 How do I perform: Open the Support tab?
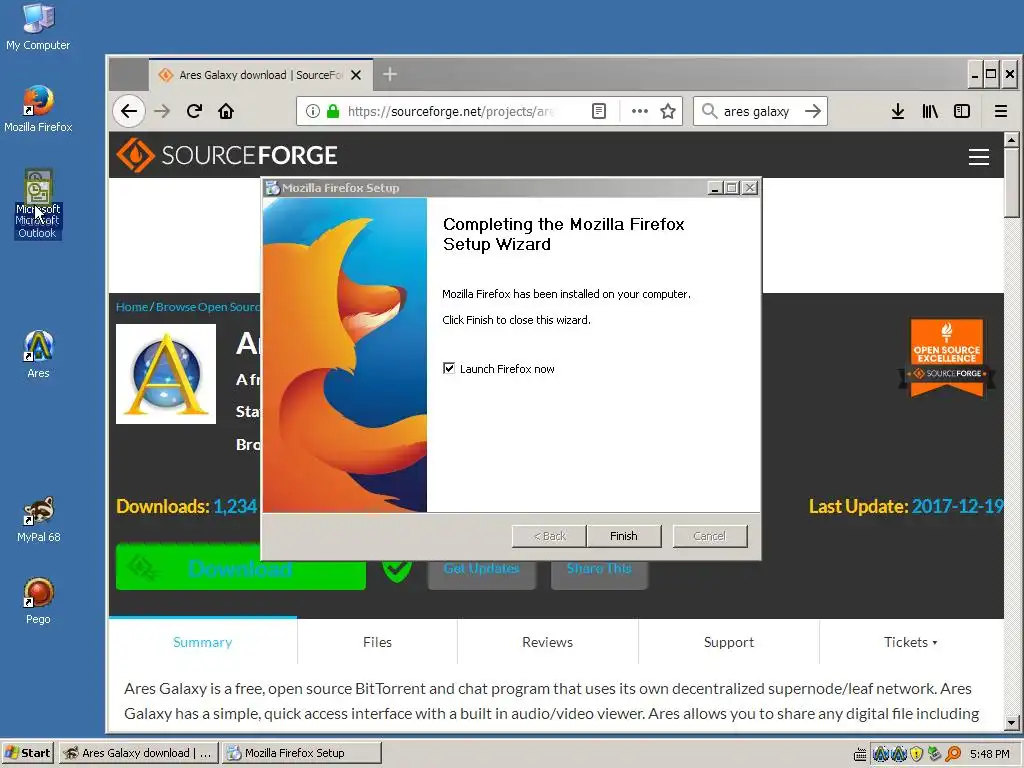tap(729, 642)
